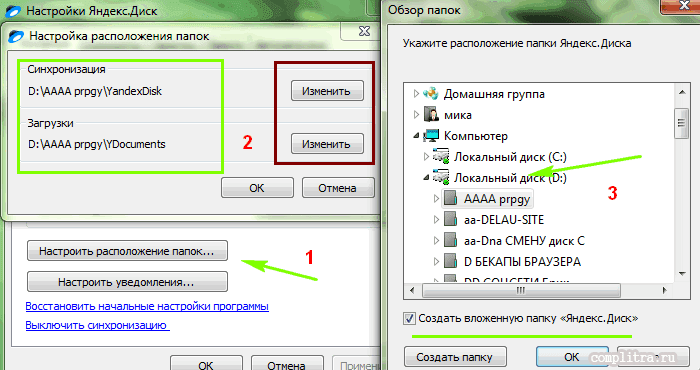Image resolution: width=700 pixels, height=370 pixels.
Task: Select the Локальный диск (C:) drive icon
Action: pos(441,157)
